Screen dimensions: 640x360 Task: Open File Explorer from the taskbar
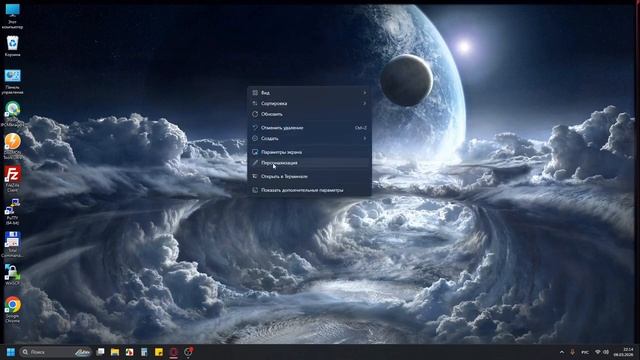(x=115, y=352)
